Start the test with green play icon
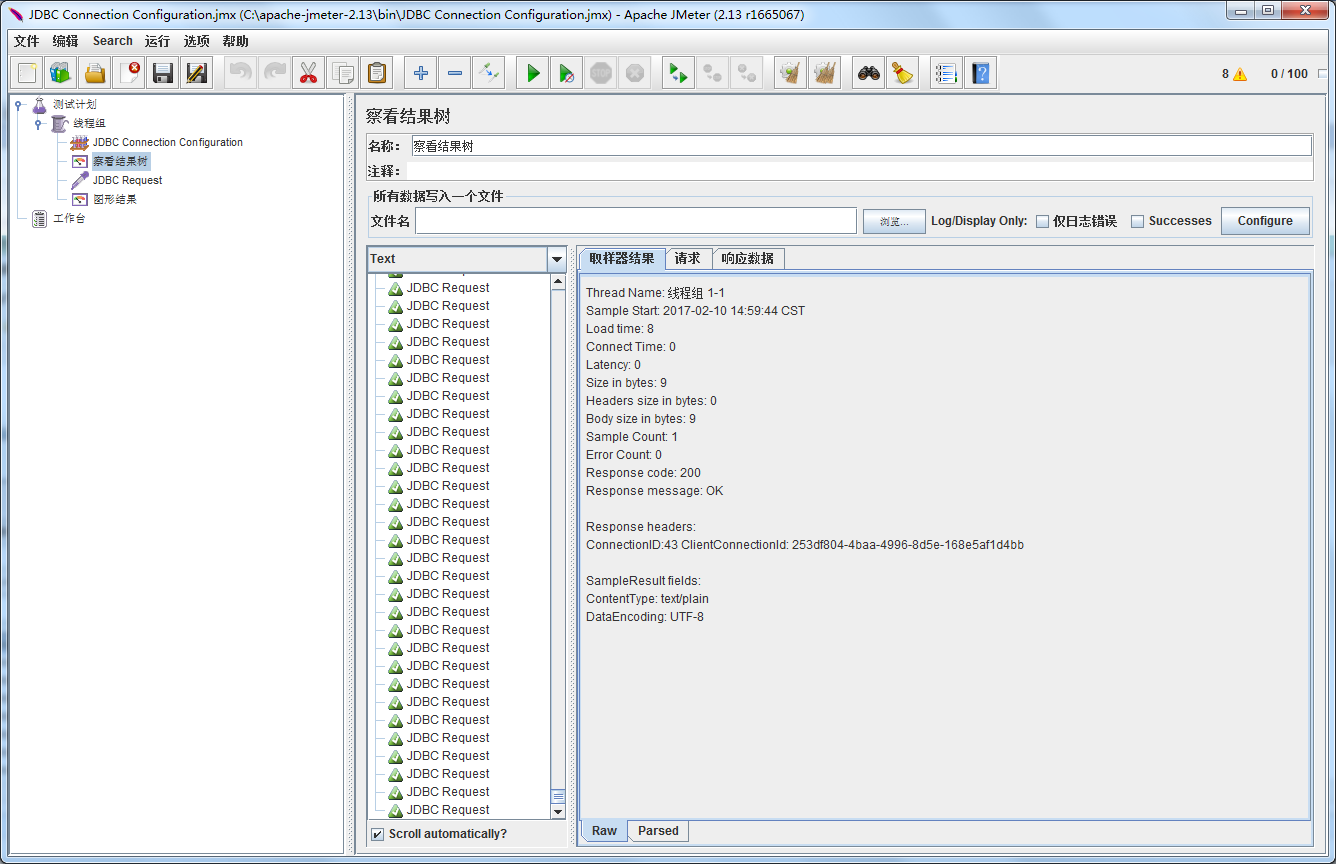The image size is (1336, 864). click(533, 73)
